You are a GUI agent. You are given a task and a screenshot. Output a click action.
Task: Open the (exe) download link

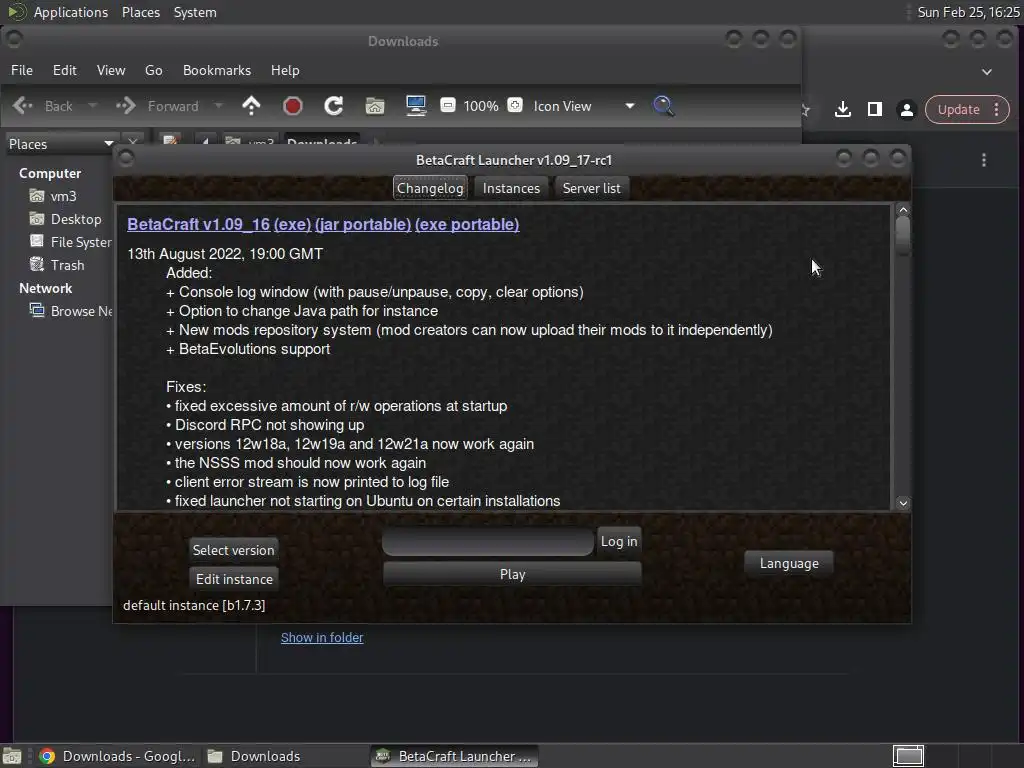[293, 224]
